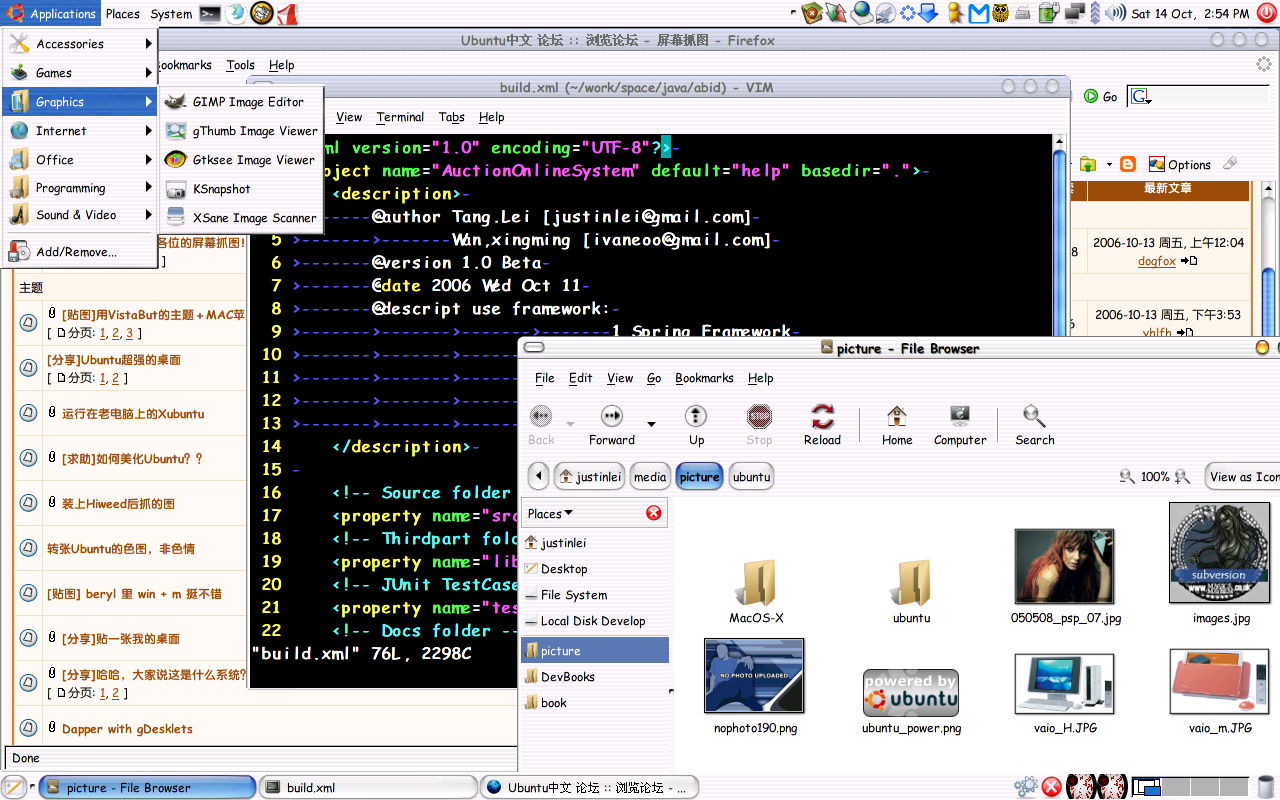
Task: Open gThumb Image Viewer
Action: click(241, 131)
